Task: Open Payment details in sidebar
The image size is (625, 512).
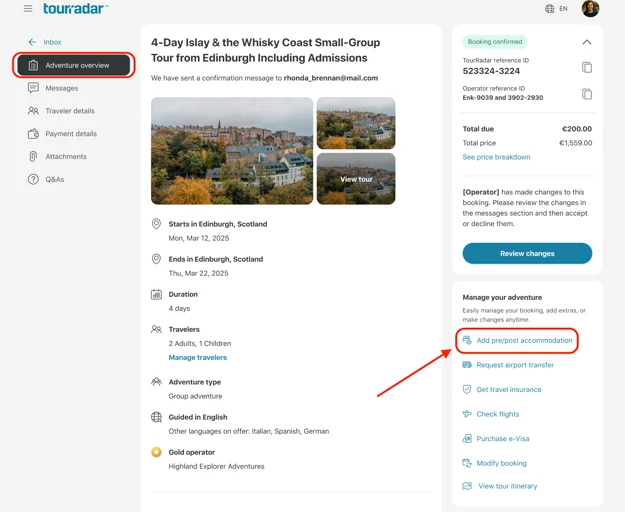Action: click(71, 133)
